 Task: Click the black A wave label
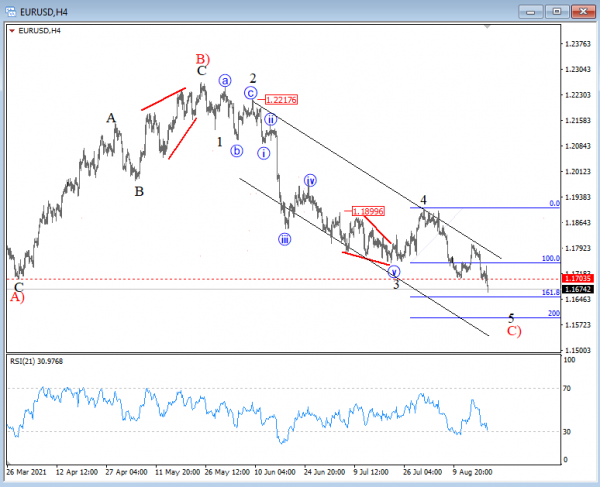pos(111,118)
